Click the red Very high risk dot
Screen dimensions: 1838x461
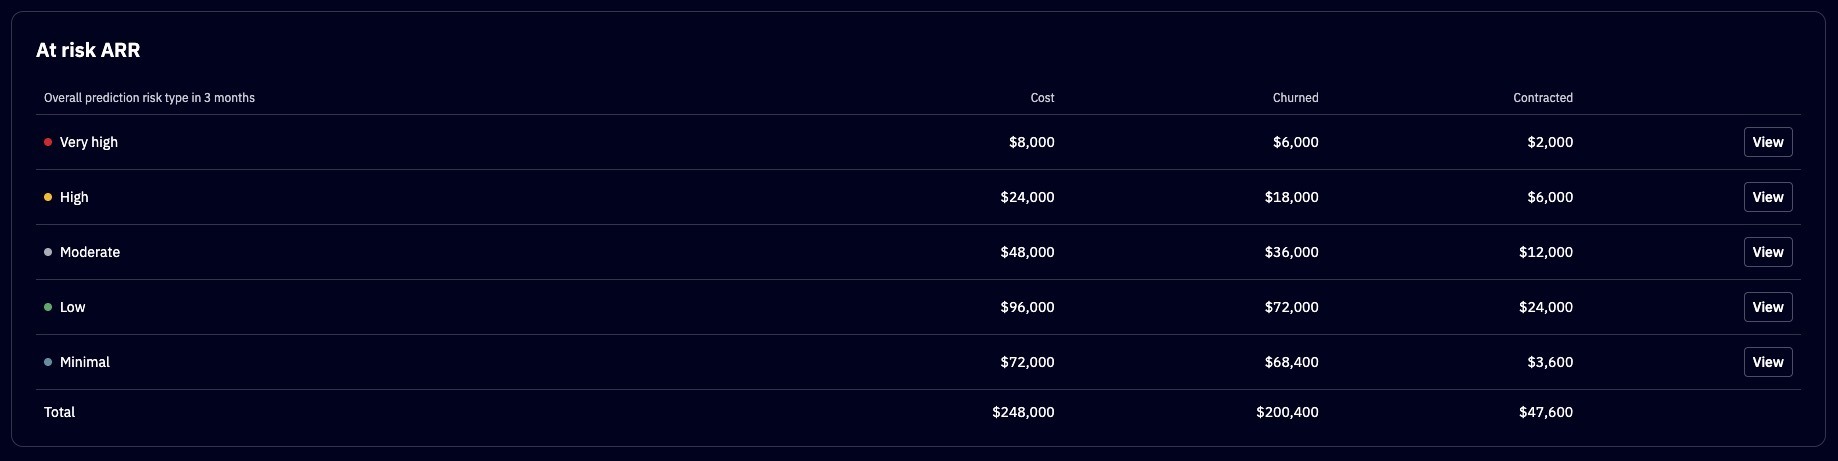(x=48, y=142)
